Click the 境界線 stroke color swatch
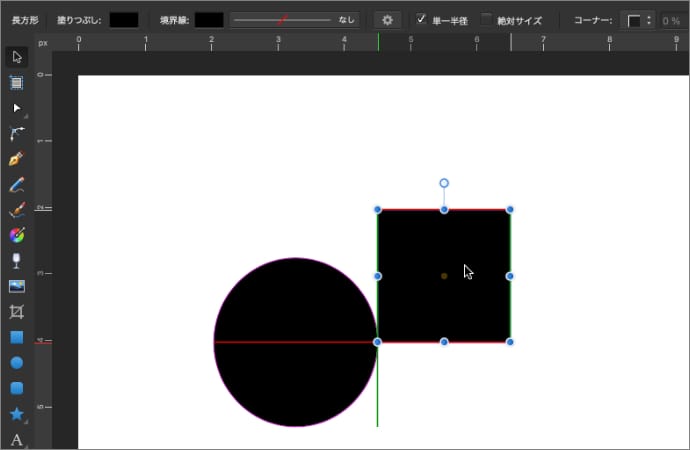Image resolution: width=690 pixels, height=450 pixels. 209,19
